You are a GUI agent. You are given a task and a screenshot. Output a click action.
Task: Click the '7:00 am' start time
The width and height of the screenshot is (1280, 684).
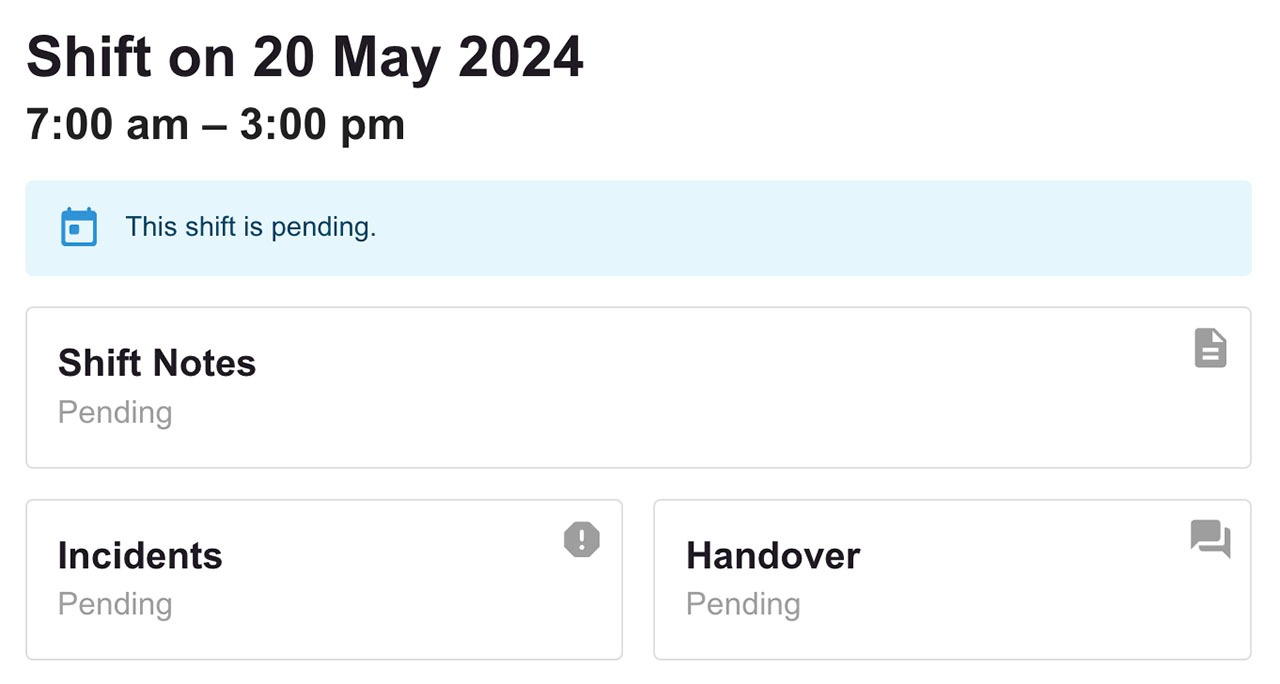[108, 125]
